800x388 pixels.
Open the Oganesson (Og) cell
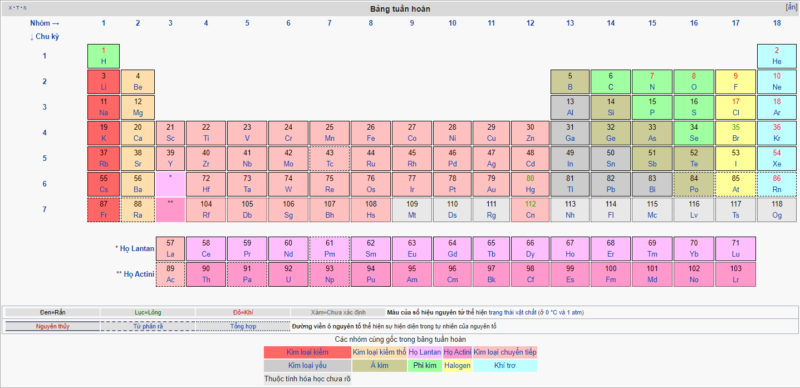[x=777, y=209]
